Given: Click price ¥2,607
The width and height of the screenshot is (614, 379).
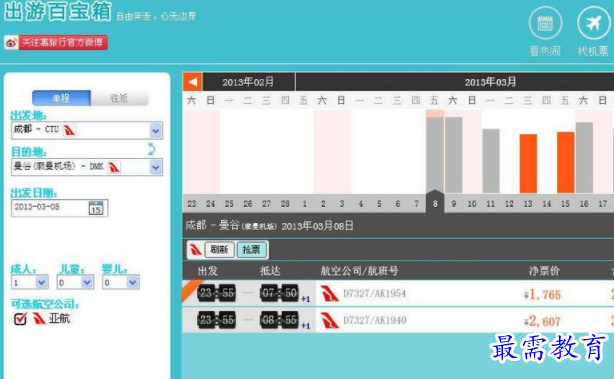Looking at the screenshot, I should point(542,321).
